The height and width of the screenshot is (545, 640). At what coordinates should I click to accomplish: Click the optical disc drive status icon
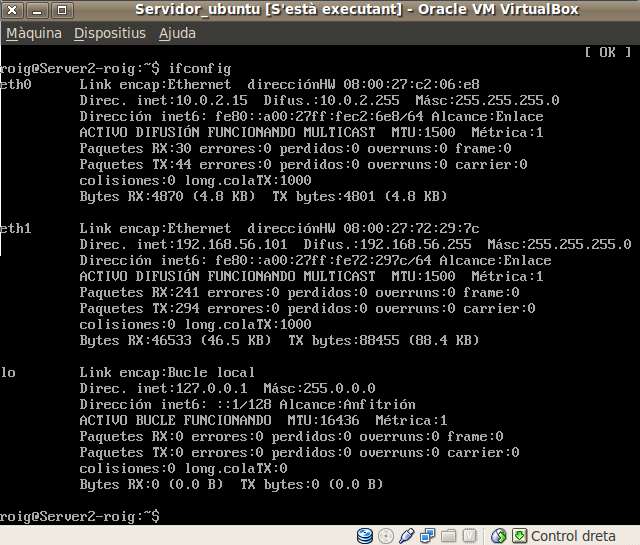tap(385, 535)
